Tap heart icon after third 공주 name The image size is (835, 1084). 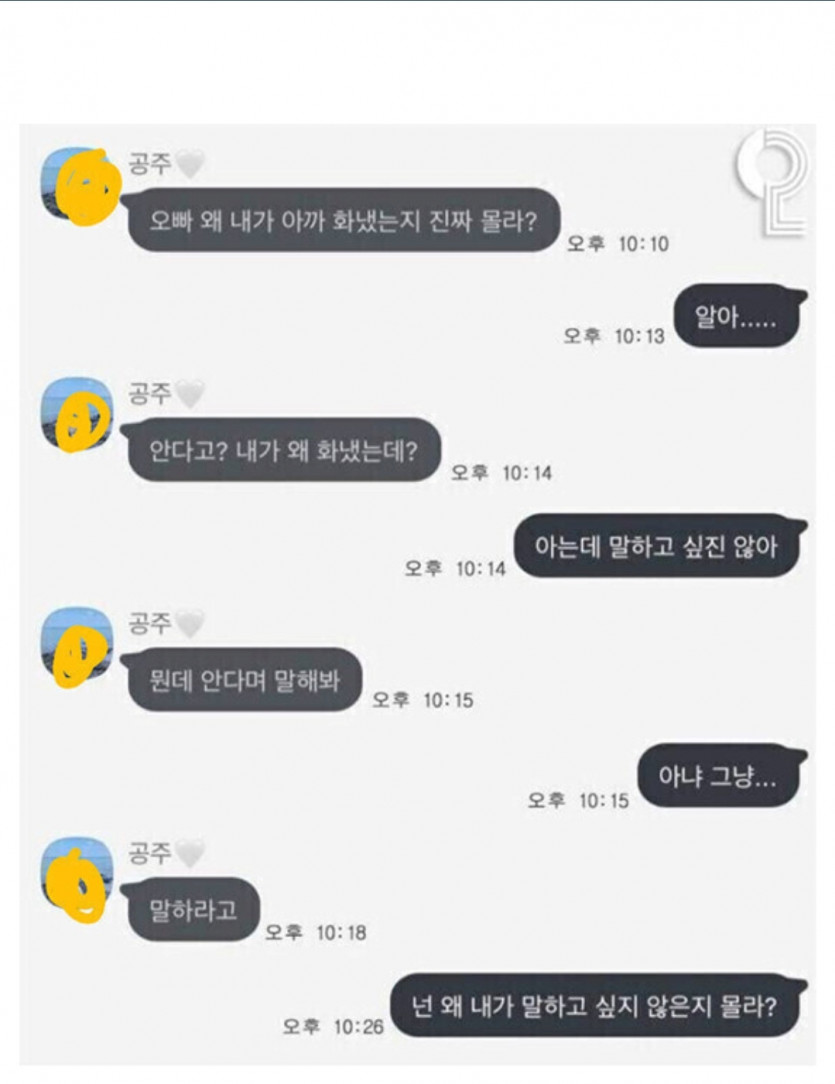(x=189, y=625)
